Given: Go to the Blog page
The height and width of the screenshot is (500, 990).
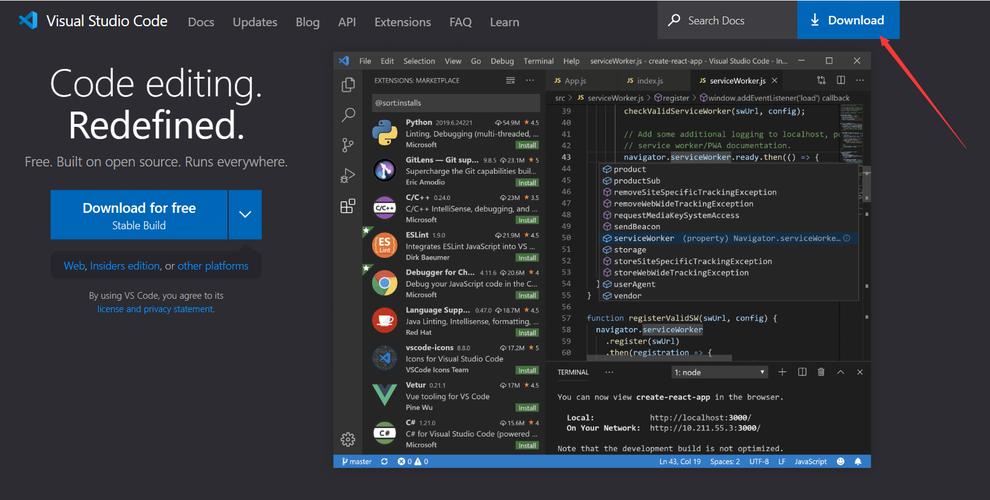Looking at the screenshot, I should (x=307, y=22).
